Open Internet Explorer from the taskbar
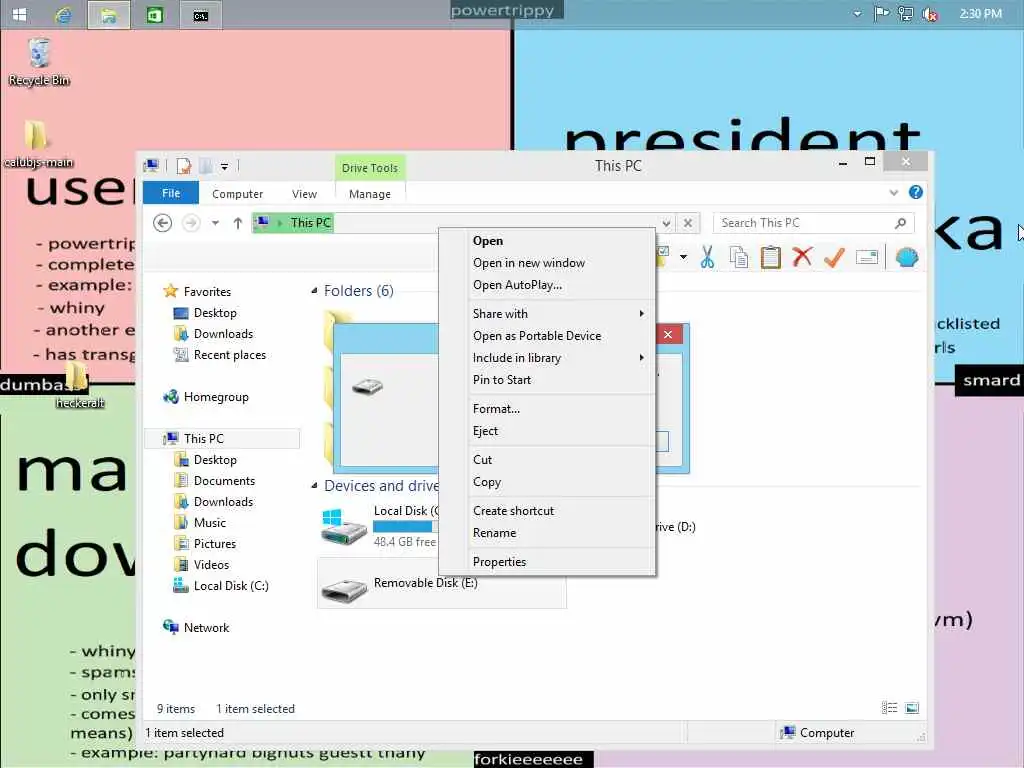This screenshot has height=768, width=1024. (x=63, y=14)
